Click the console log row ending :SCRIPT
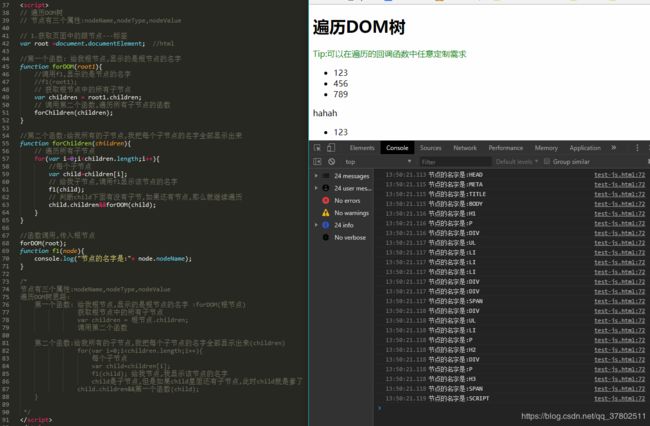Image resolution: width=650 pixels, height=426 pixels. [512, 398]
